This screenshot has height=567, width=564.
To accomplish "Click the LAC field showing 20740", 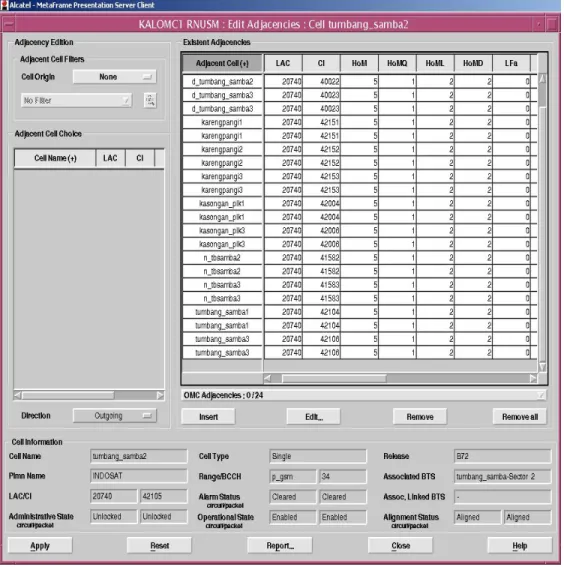I will pyautogui.click(x=114, y=496).
